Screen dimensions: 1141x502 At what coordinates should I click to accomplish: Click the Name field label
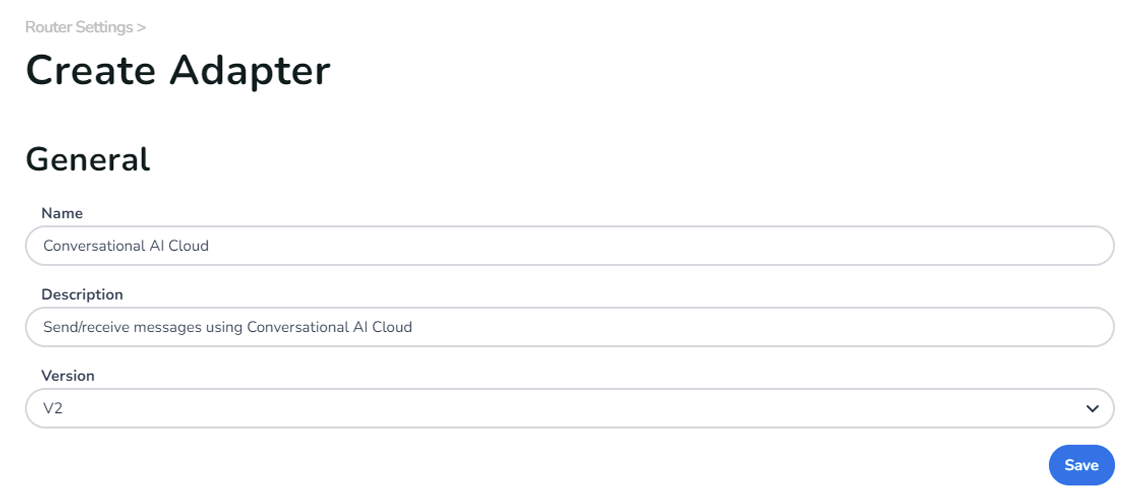[62, 213]
